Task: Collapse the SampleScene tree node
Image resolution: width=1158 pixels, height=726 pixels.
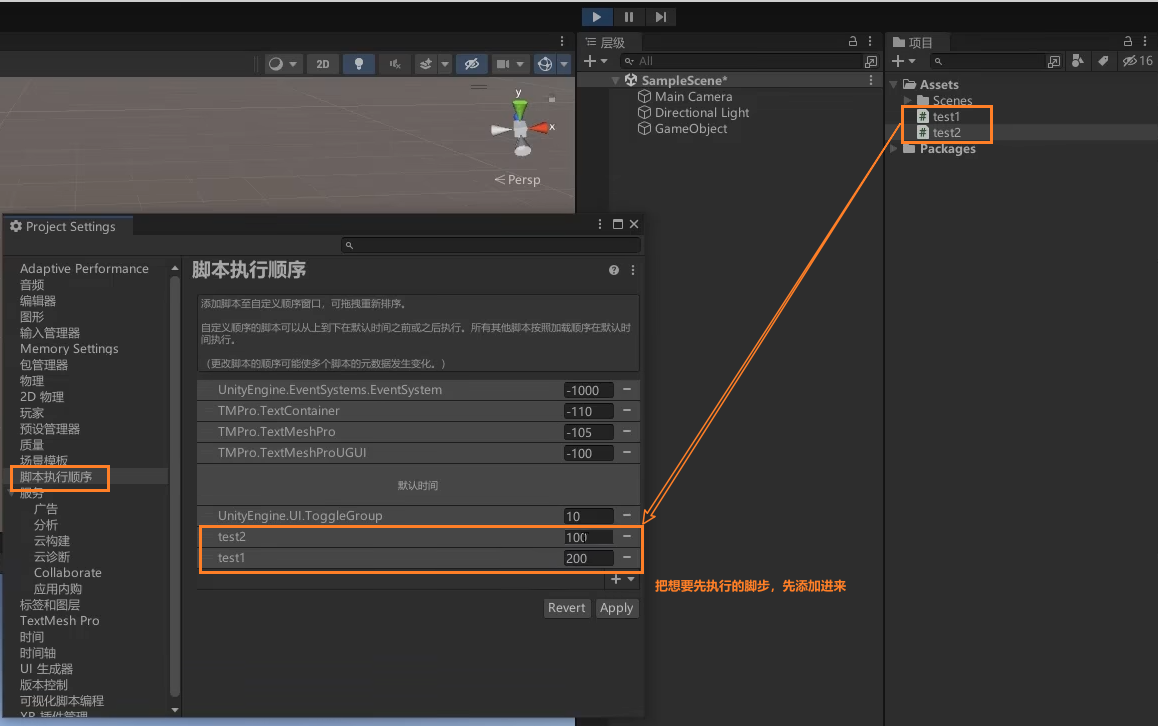Action: coord(616,81)
